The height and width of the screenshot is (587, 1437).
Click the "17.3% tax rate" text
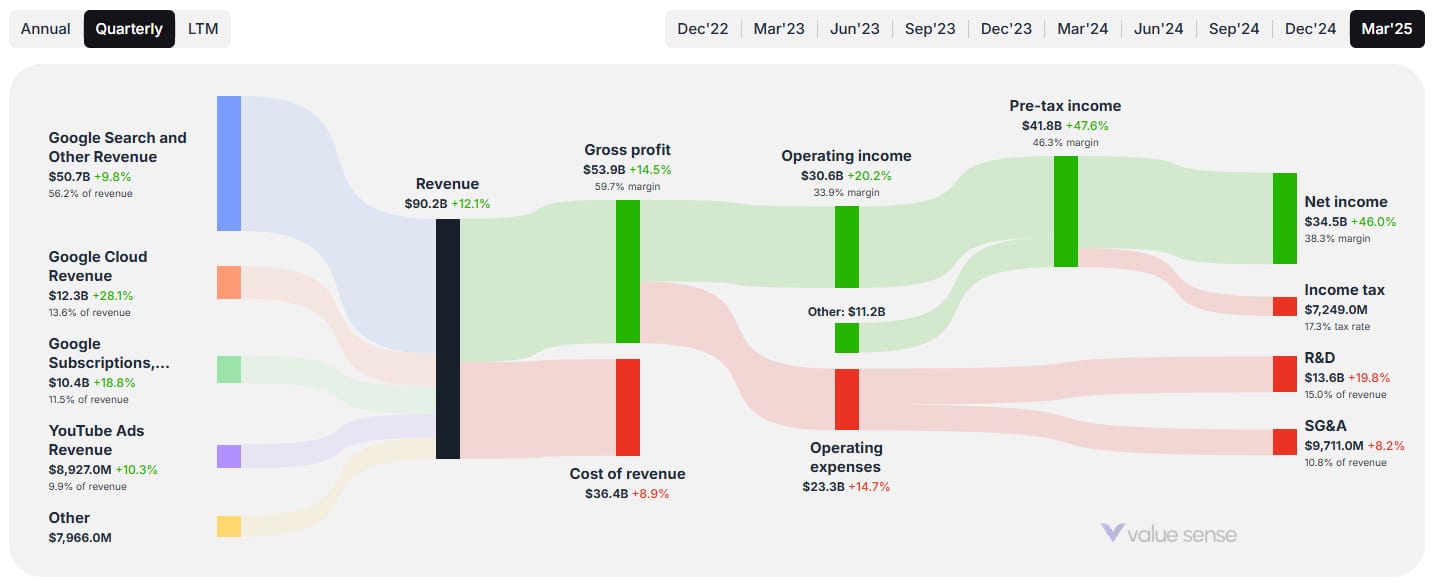click(x=1338, y=327)
